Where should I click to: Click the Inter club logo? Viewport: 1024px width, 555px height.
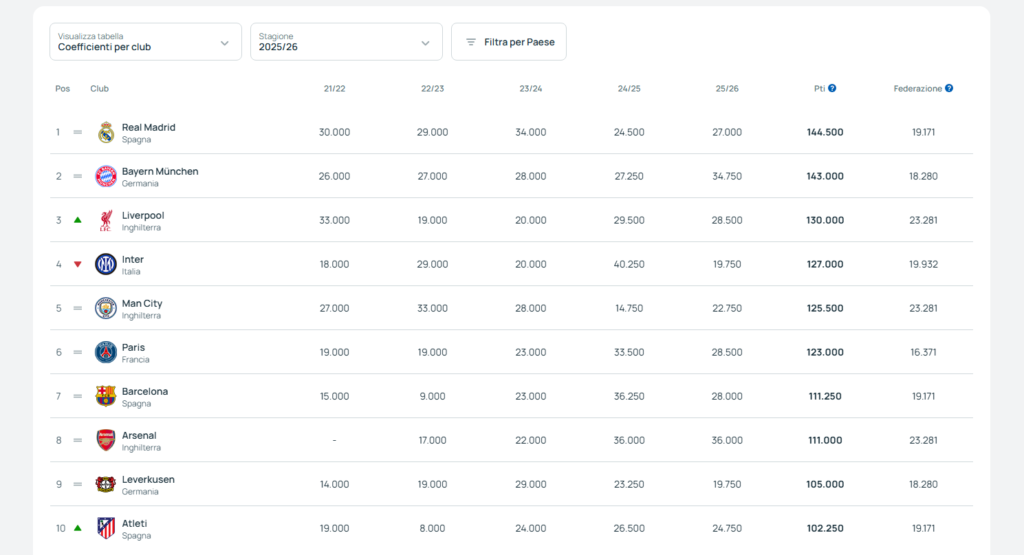106,264
